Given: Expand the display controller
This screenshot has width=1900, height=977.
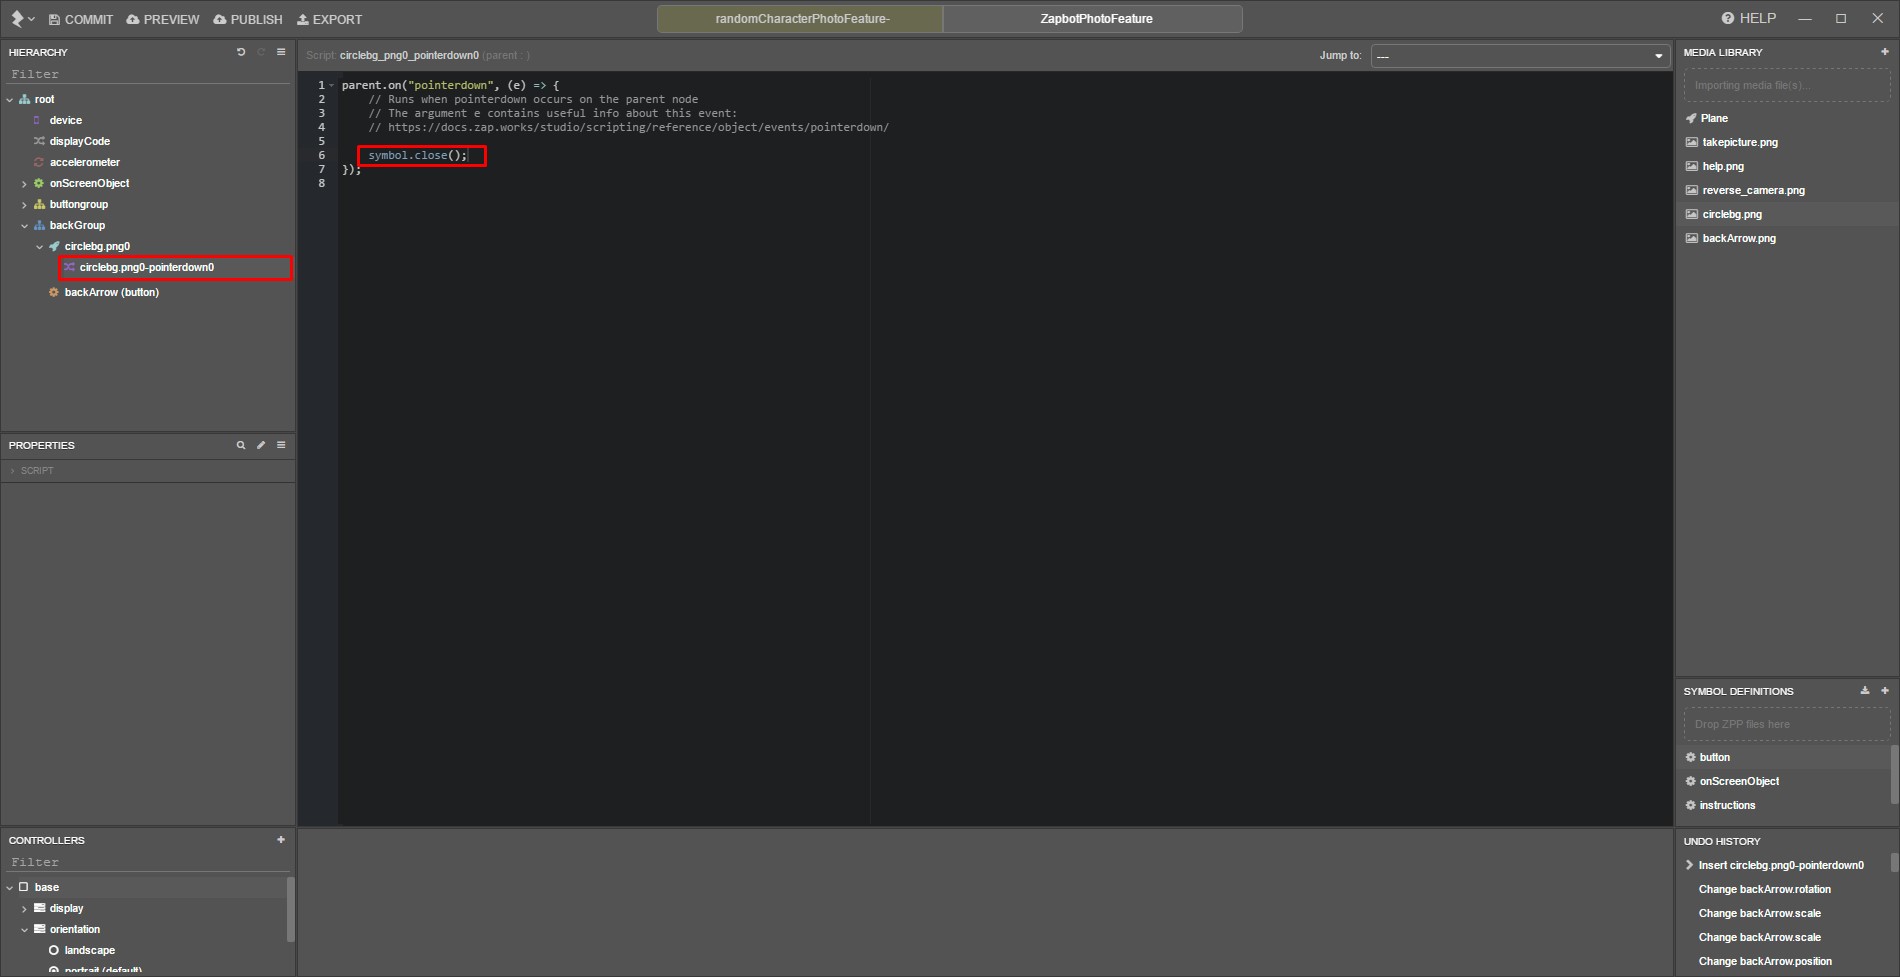Looking at the screenshot, I should click(x=24, y=909).
